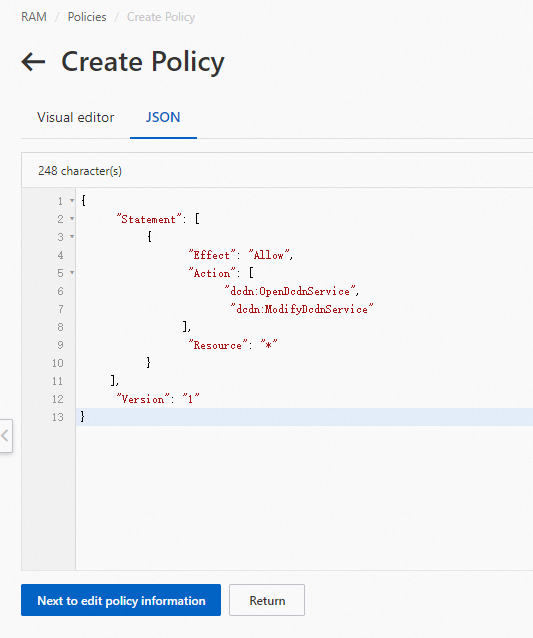
Task: Select the JSON tab
Action: coord(163,118)
